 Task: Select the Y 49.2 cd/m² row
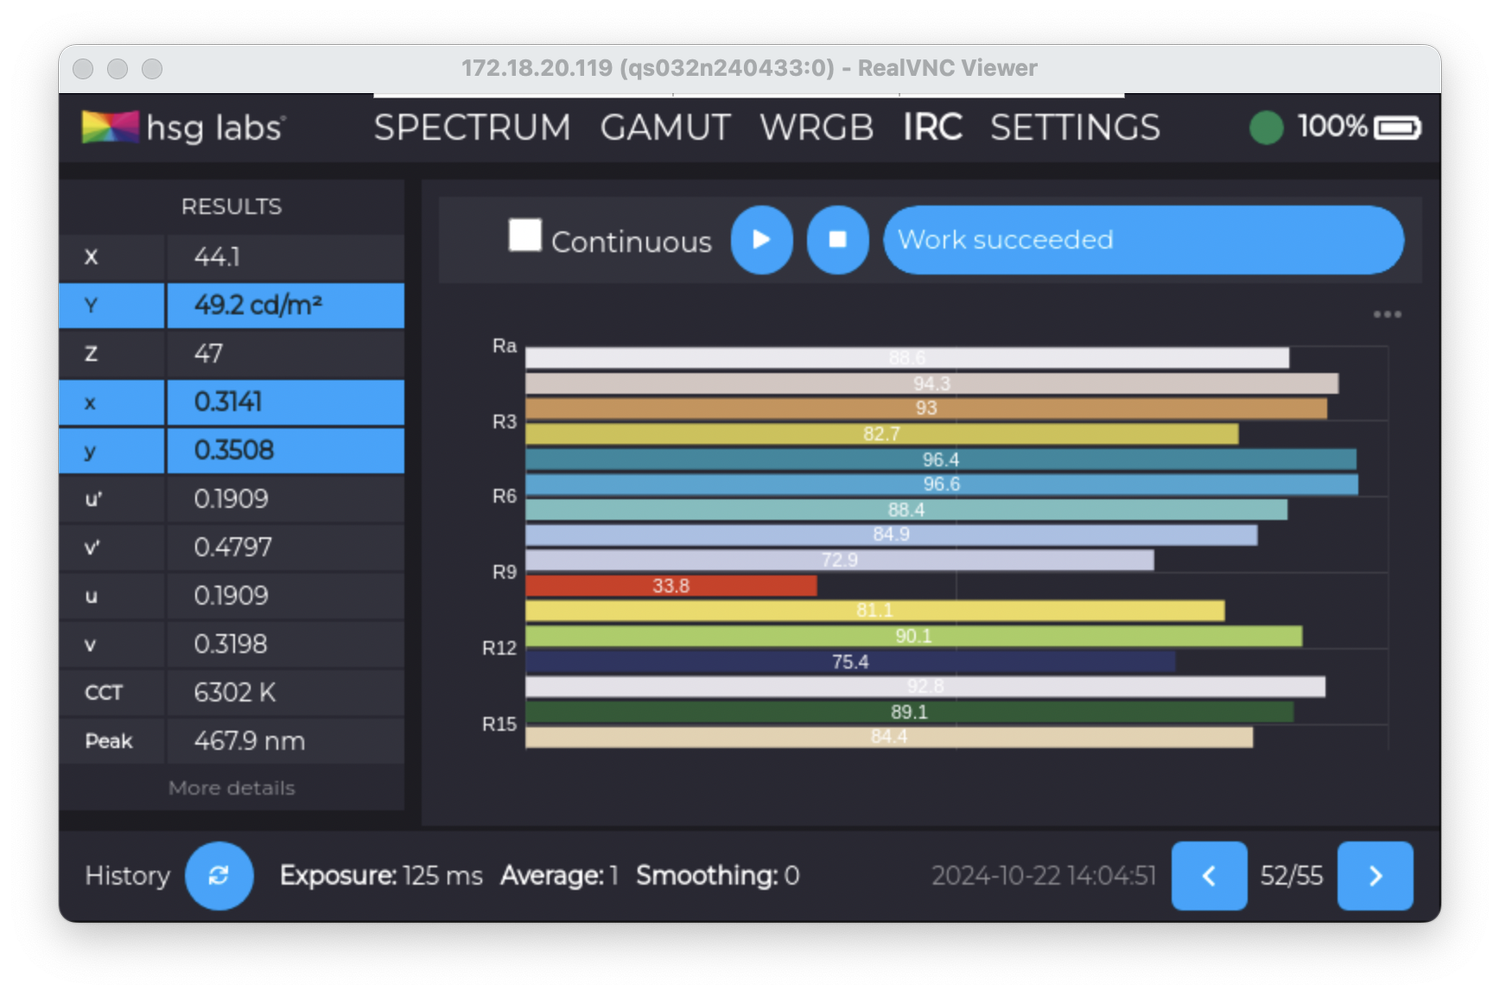pos(232,305)
